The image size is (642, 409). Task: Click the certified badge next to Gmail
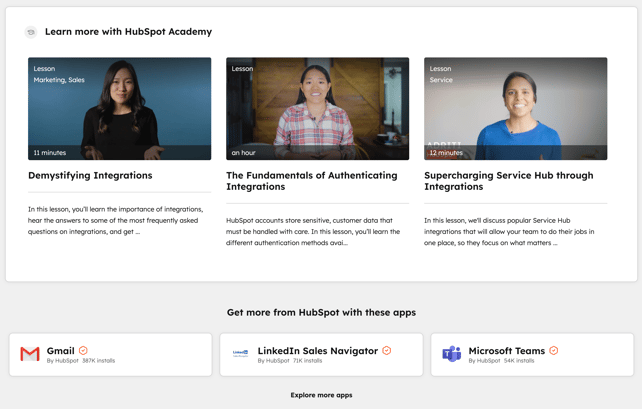click(x=83, y=350)
